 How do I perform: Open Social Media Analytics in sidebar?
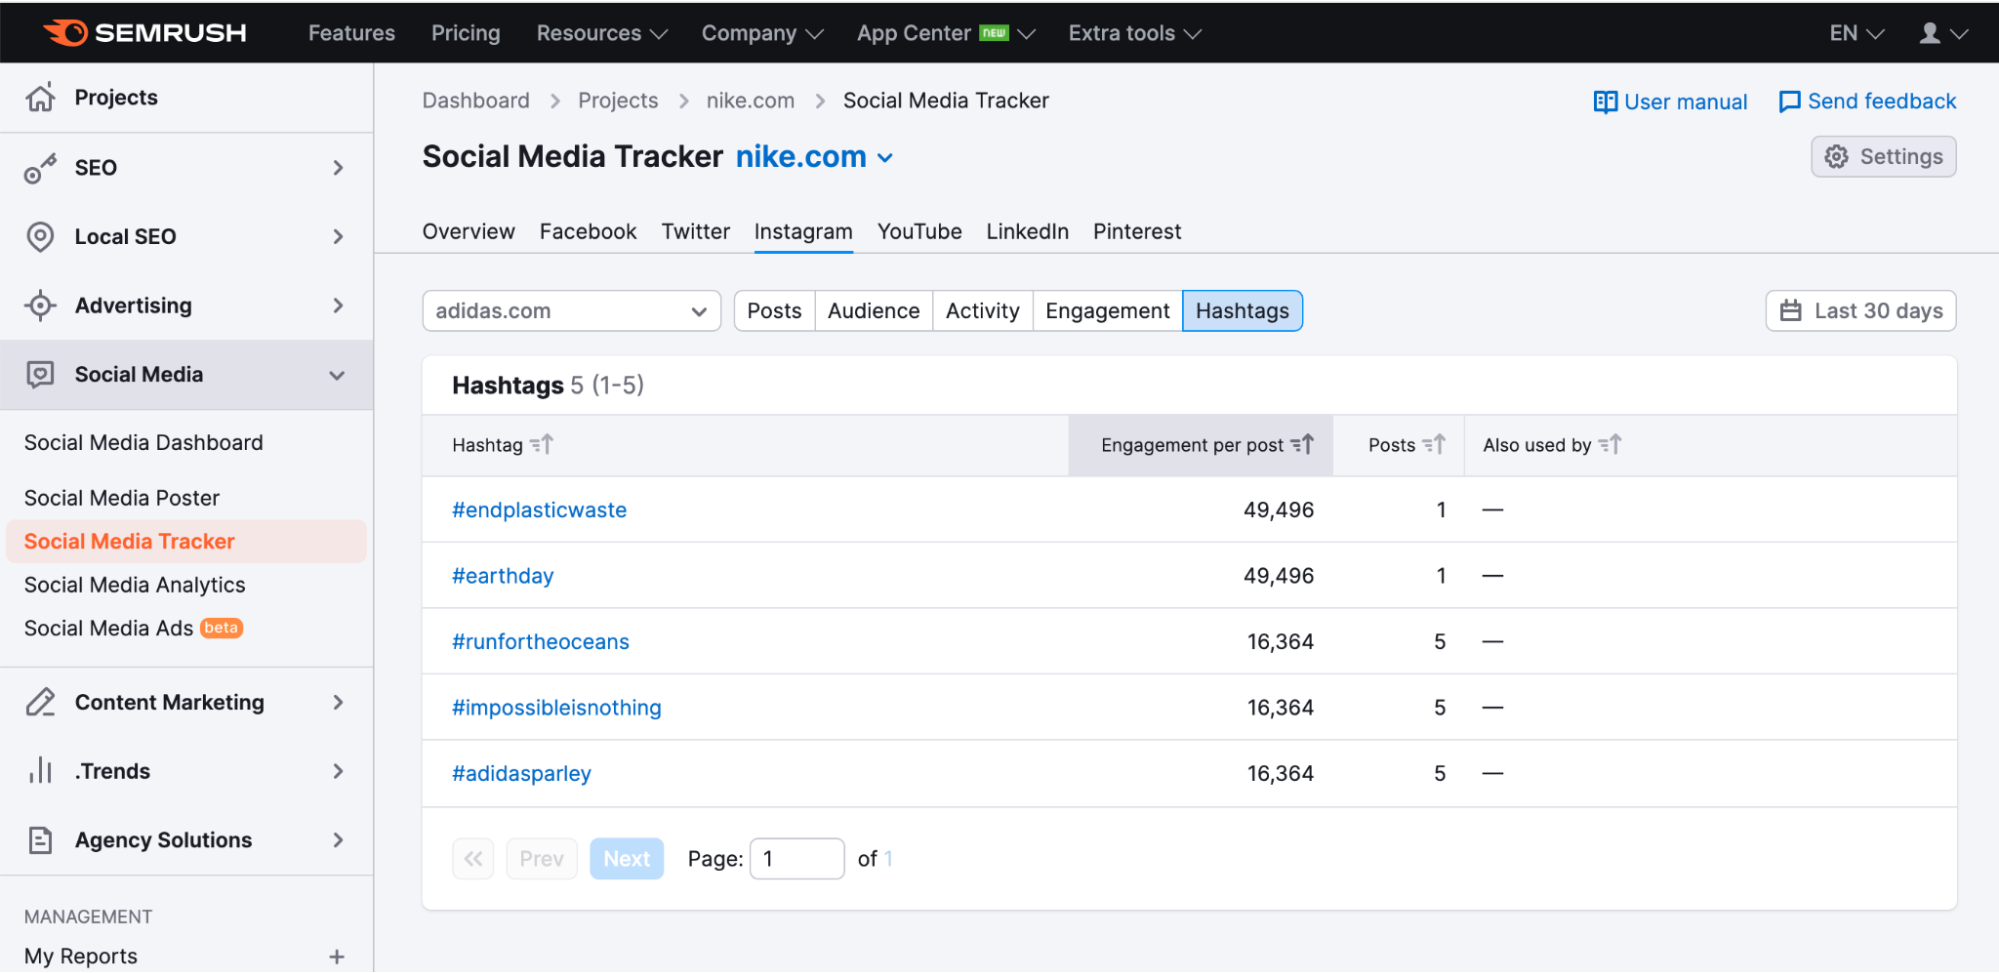[x=134, y=585]
